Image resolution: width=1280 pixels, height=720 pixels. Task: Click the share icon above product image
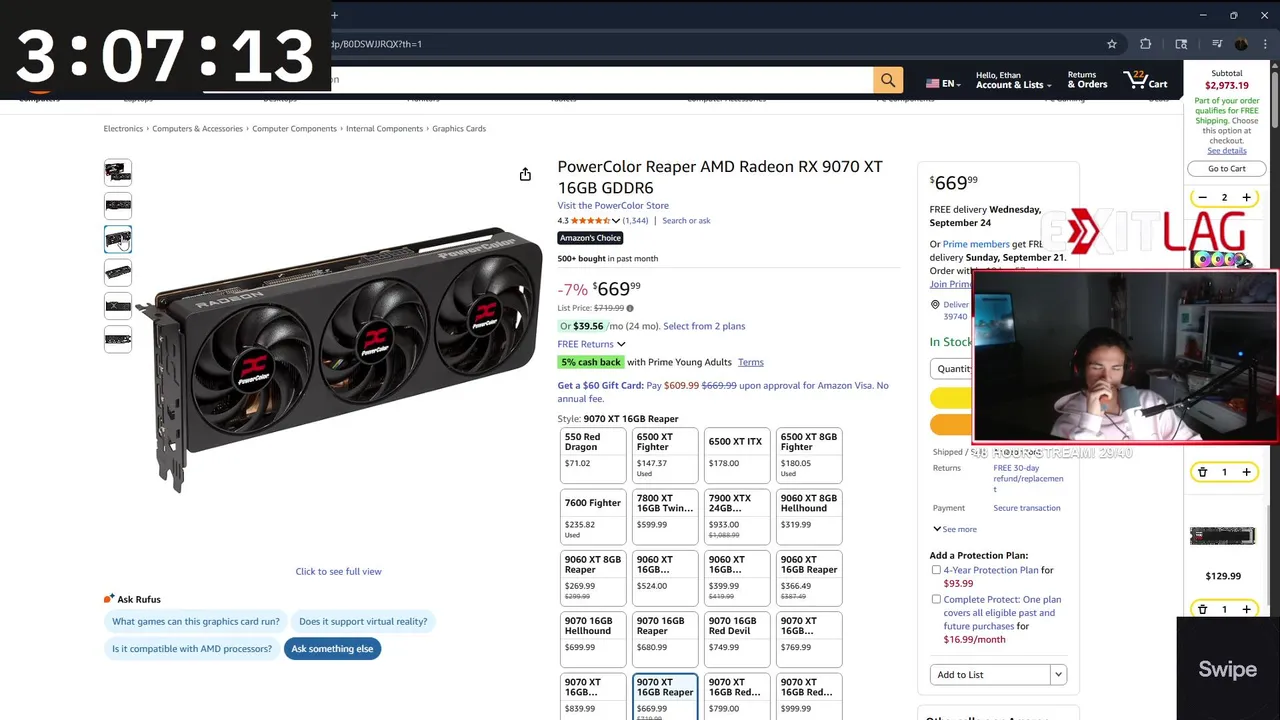click(x=525, y=174)
